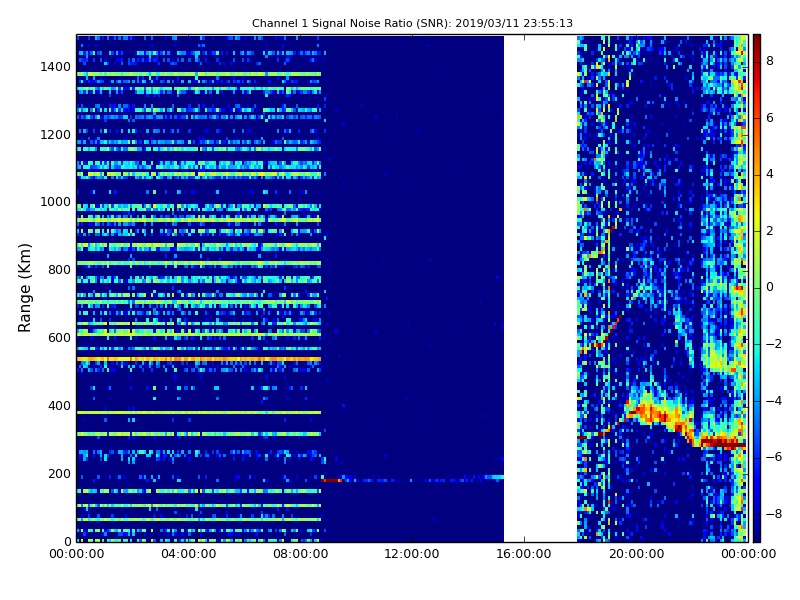
Task: Click the 16:00:00 time tick label
Action: pos(524,554)
